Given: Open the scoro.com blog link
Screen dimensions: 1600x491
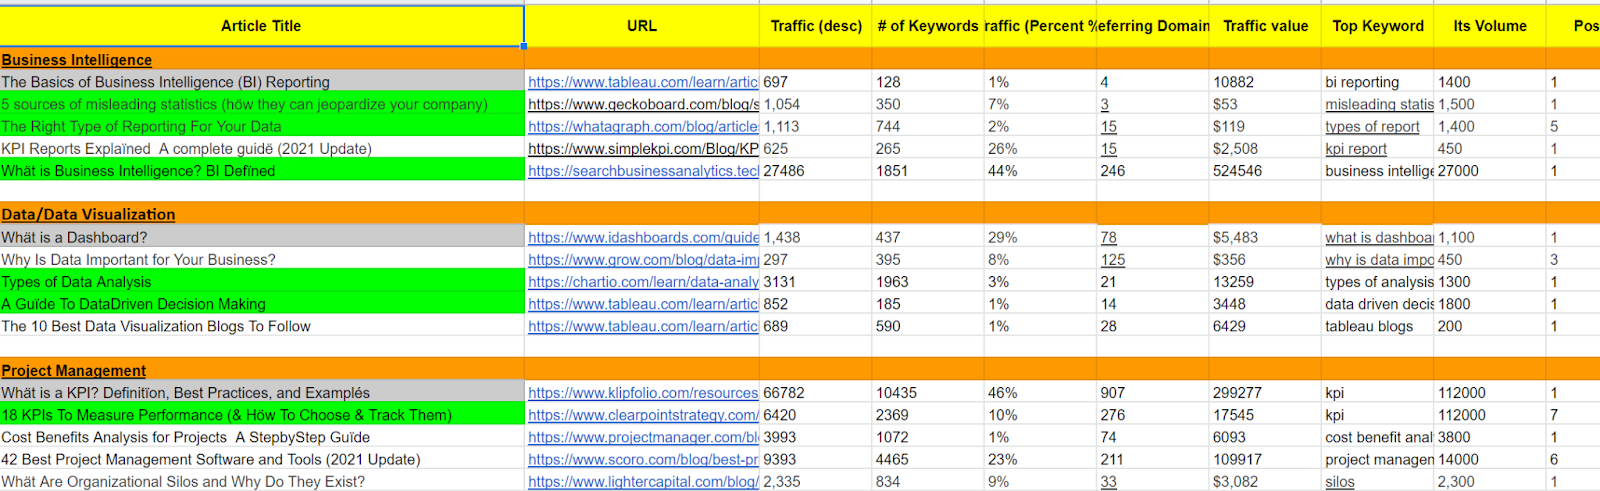Looking at the screenshot, I should [643, 459].
